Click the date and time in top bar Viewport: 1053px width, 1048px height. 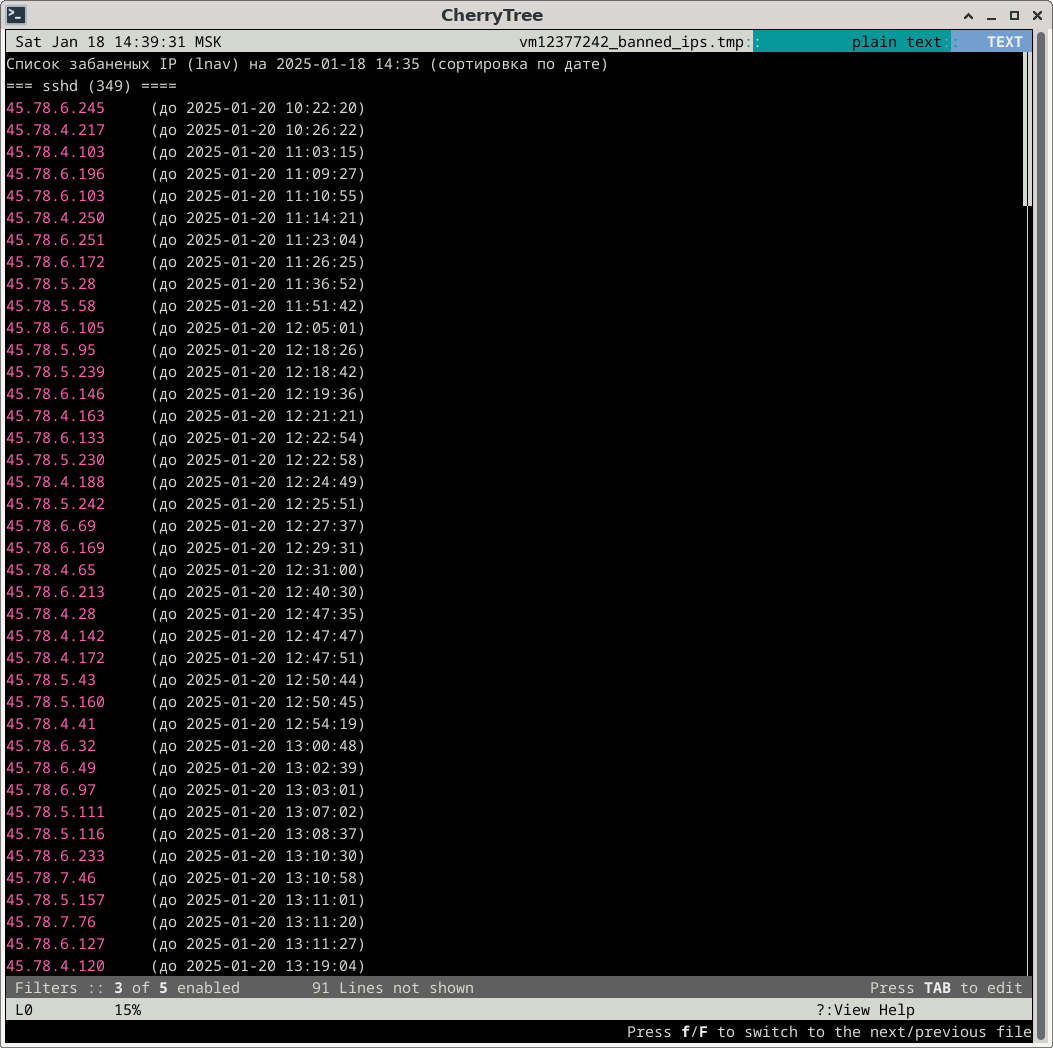click(x=118, y=42)
